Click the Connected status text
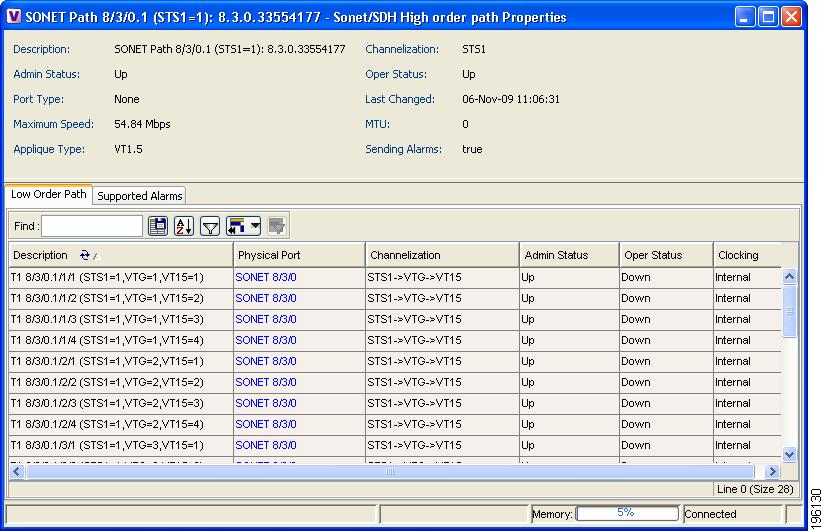The width and height of the screenshot is (824, 531). pyautogui.click(x=710, y=514)
